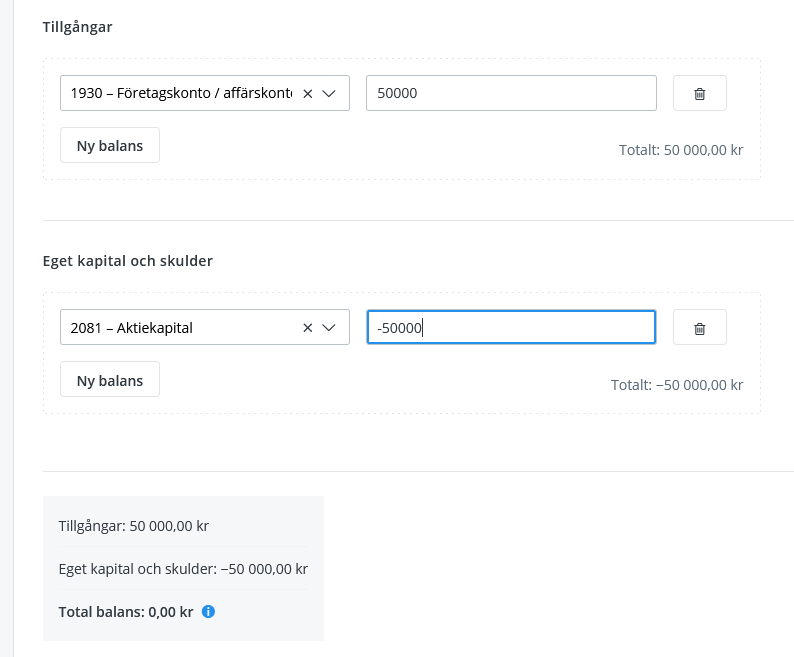Viewport: 794px width, 657px height.
Task: Open the 1930 – Företagskonto account combo box
Action: [180, 93]
